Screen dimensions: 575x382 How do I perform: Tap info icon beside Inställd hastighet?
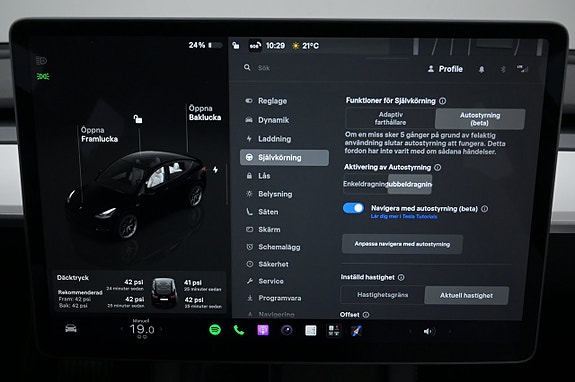(401, 277)
